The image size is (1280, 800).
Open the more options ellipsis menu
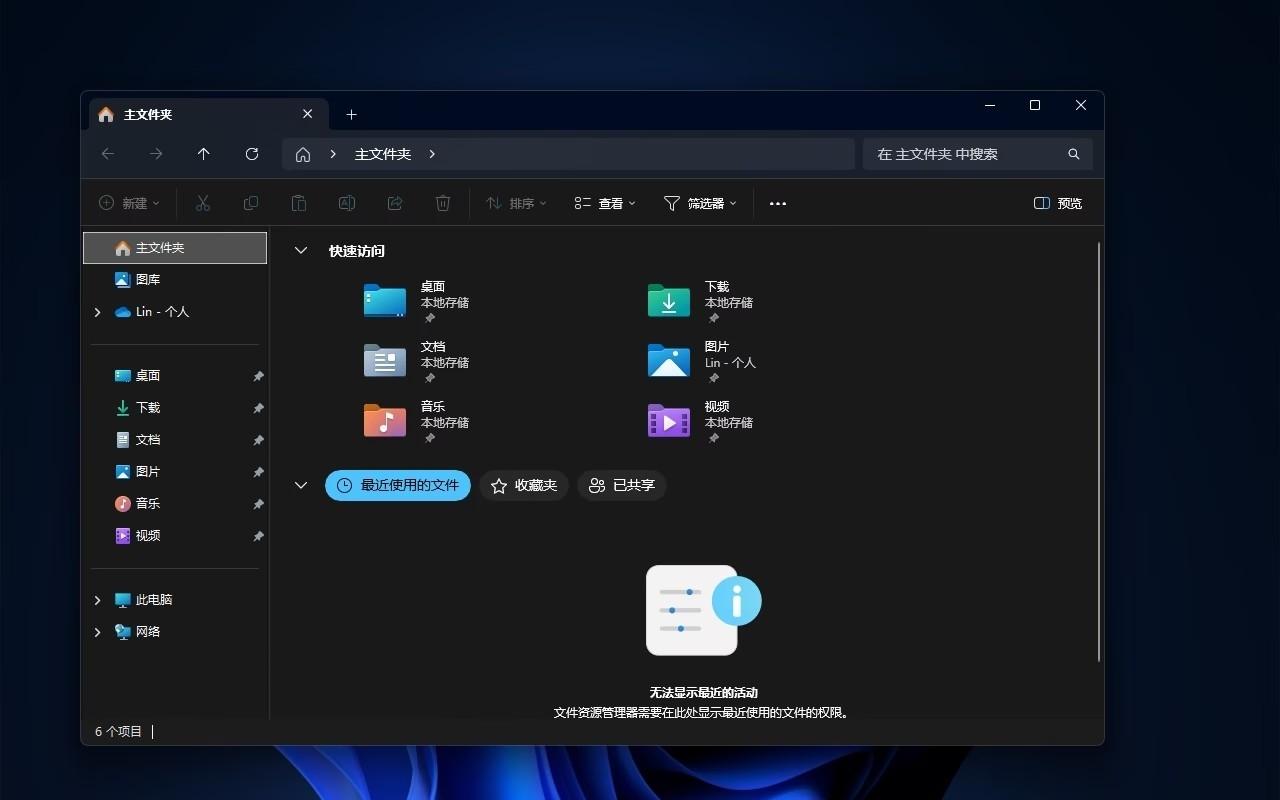click(778, 203)
